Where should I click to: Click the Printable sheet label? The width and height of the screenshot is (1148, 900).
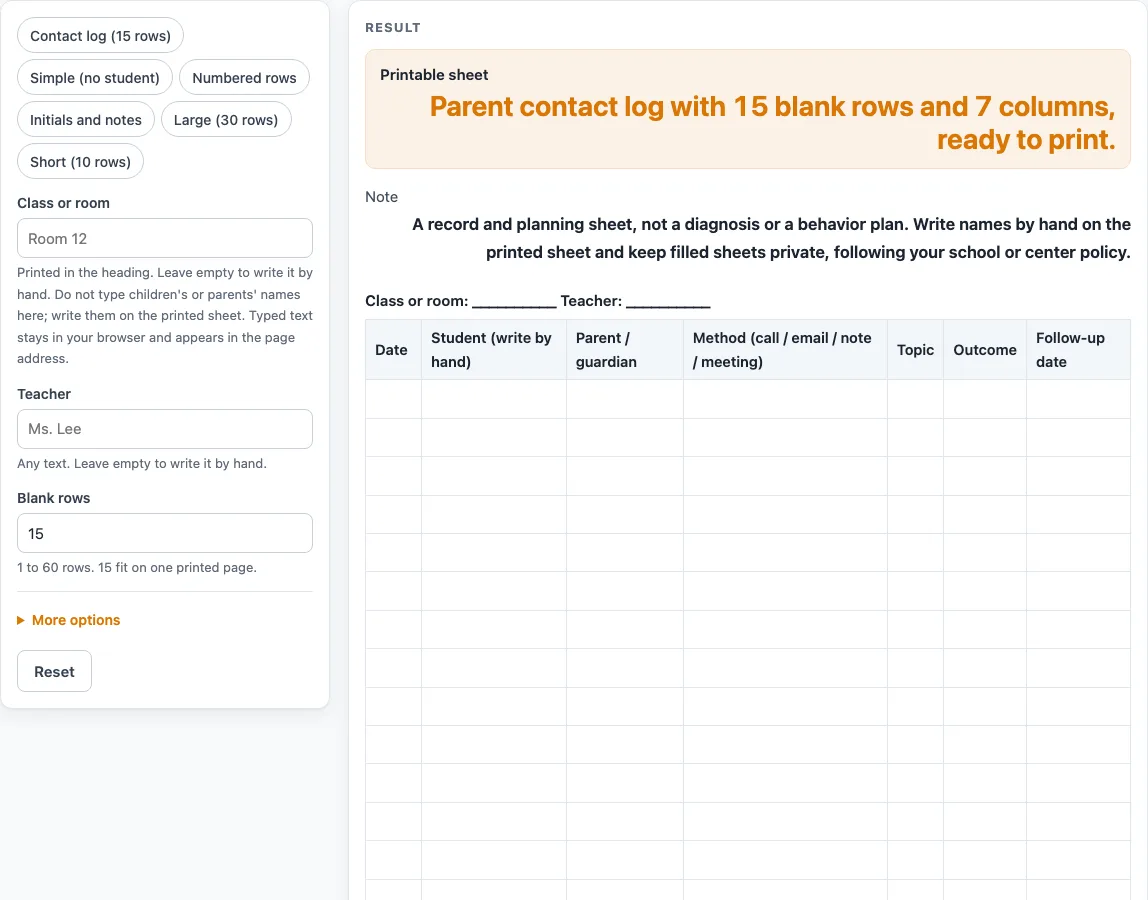434,75
